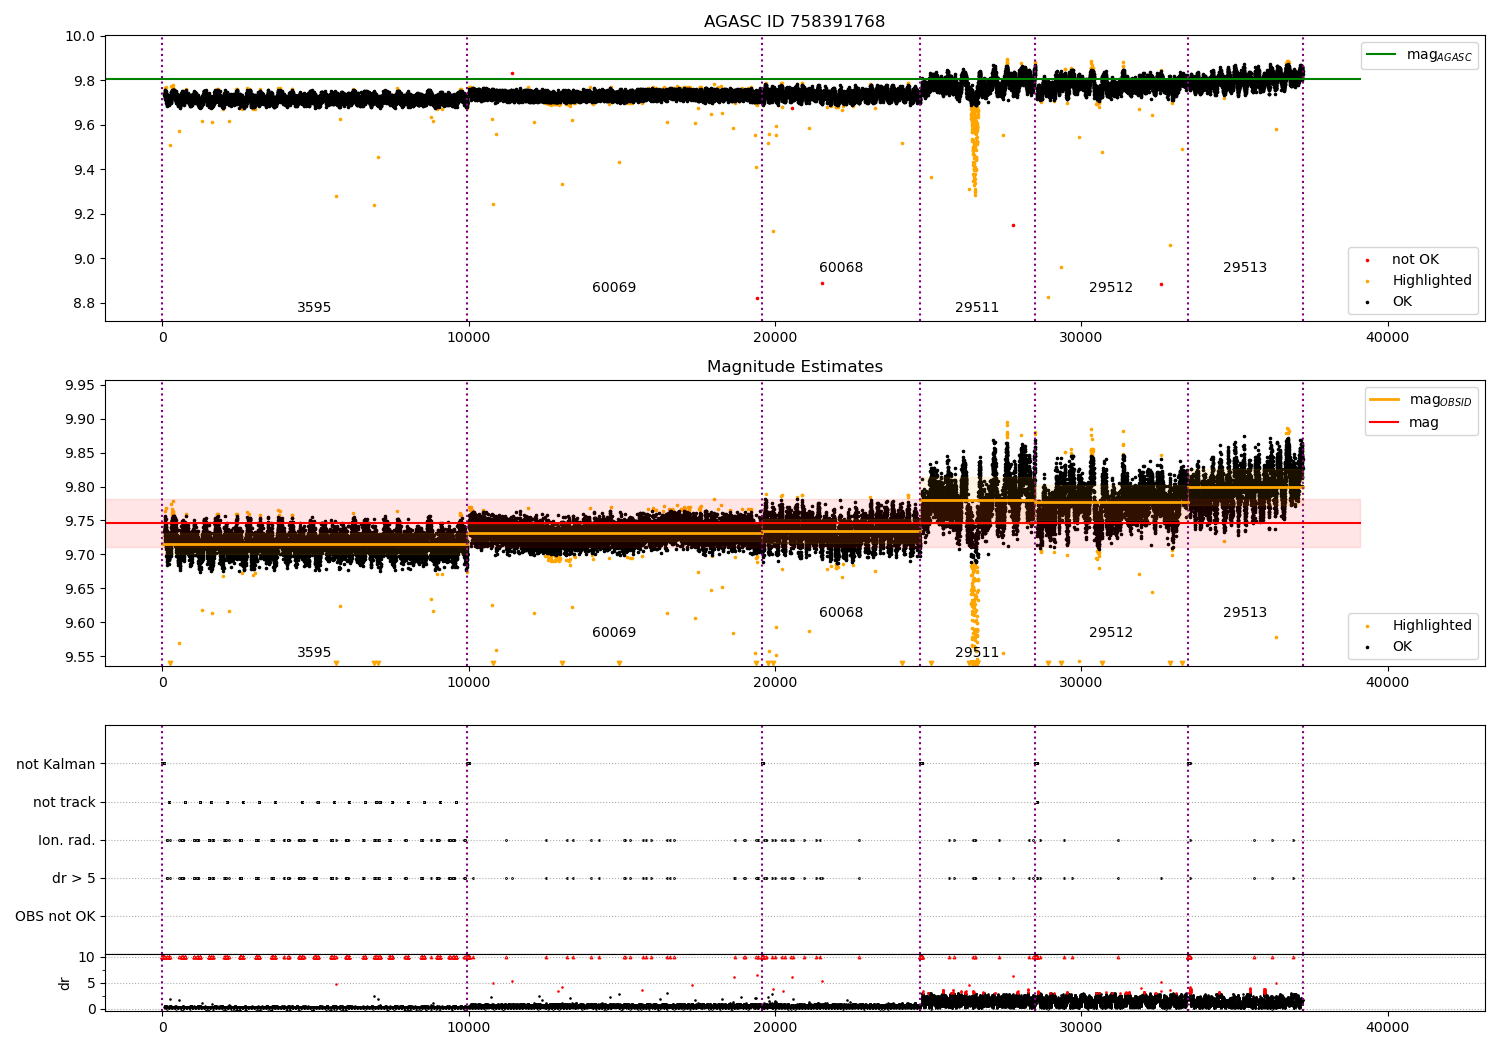Click '30000' x-axis tick under the bottom plot

click(1081, 1027)
